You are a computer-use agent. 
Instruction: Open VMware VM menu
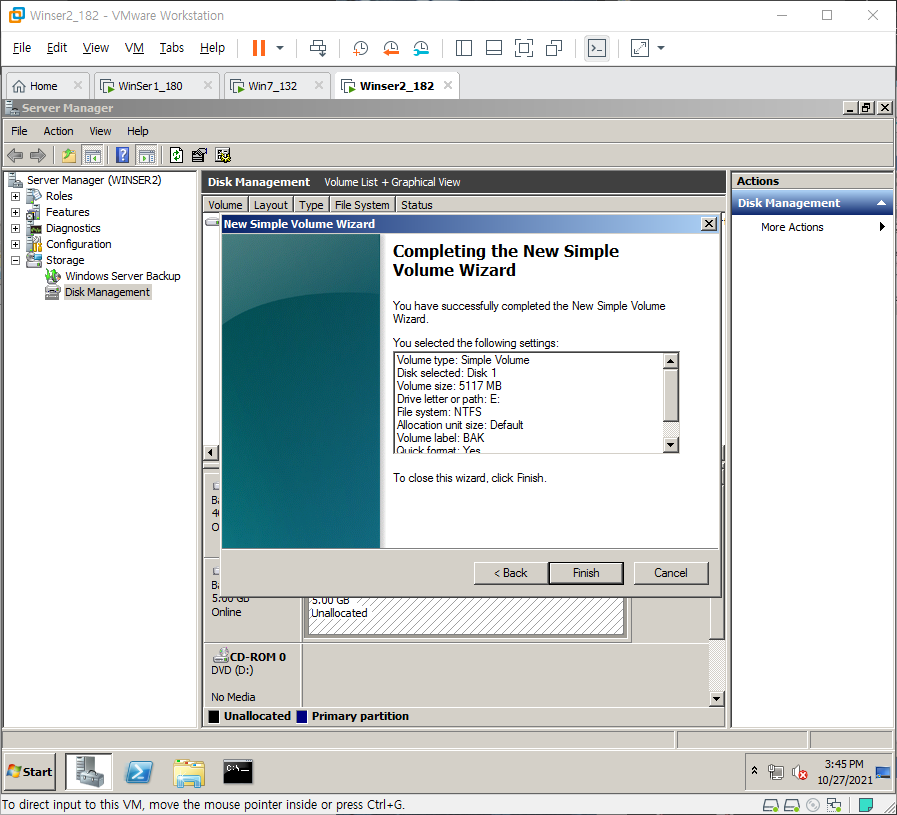[134, 47]
